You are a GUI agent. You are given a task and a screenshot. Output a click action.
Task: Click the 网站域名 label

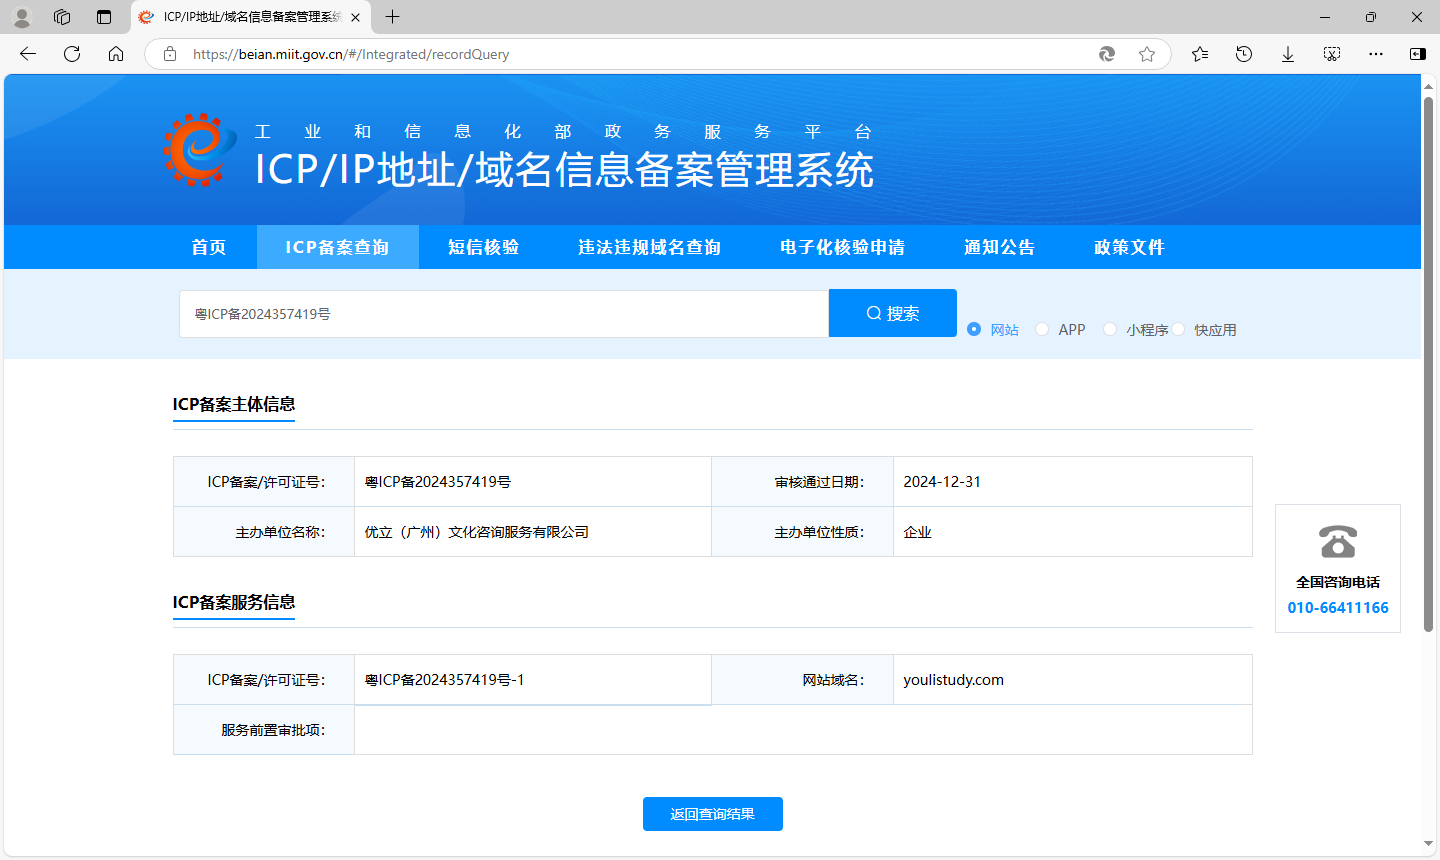833,680
